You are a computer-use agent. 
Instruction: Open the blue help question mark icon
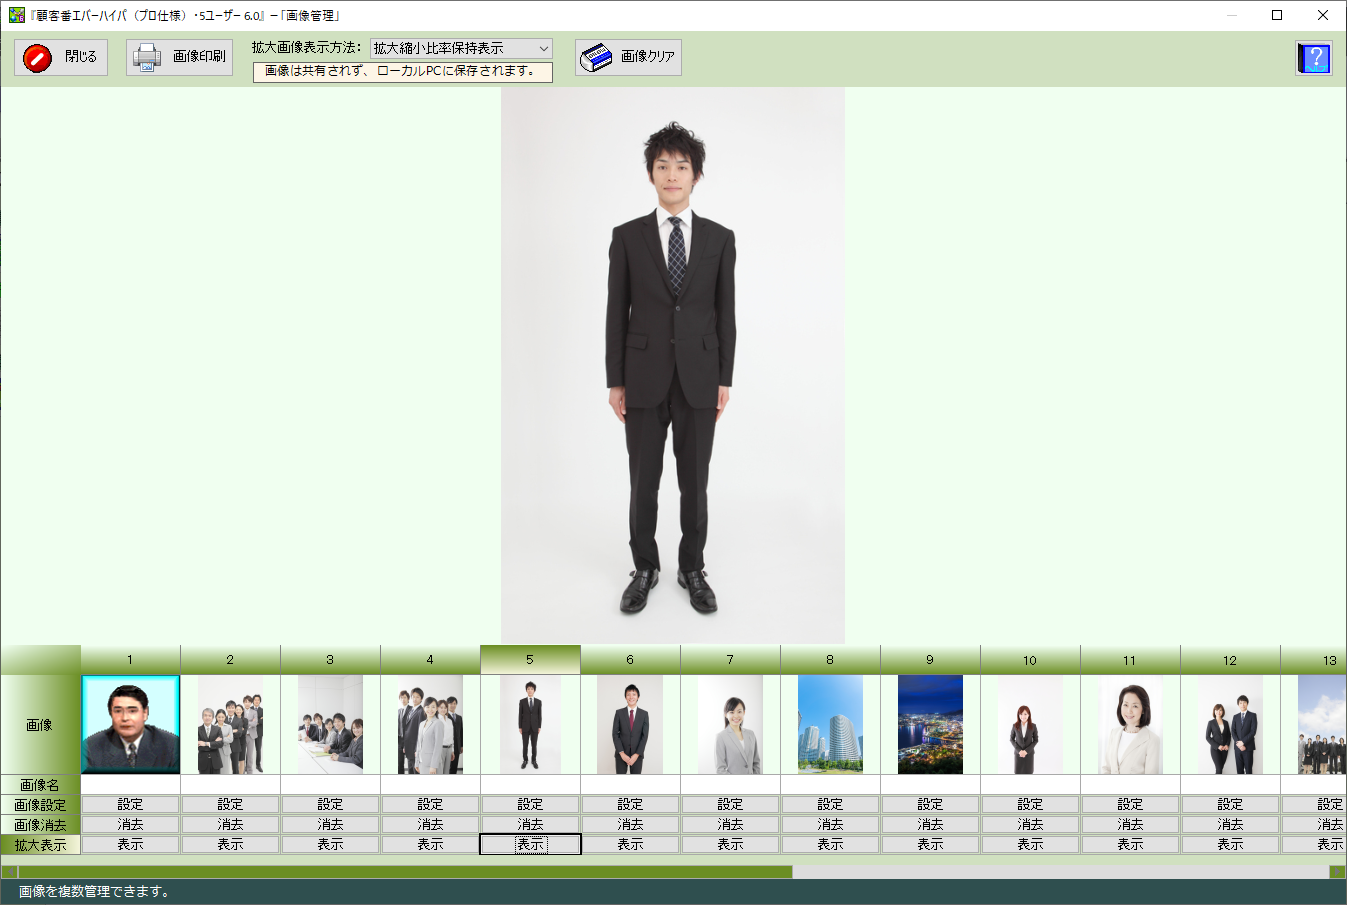tap(1313, 58)
